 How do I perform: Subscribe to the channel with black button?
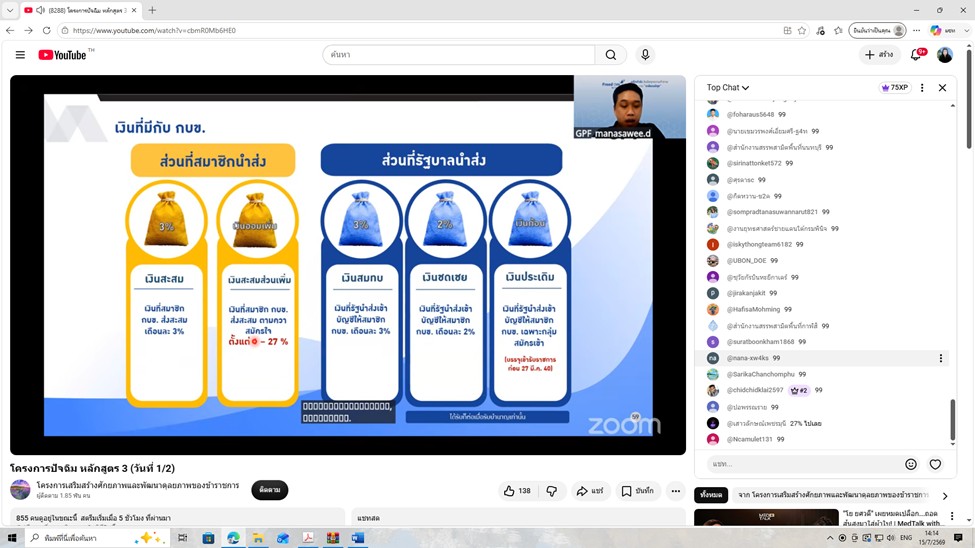point(269,490)
